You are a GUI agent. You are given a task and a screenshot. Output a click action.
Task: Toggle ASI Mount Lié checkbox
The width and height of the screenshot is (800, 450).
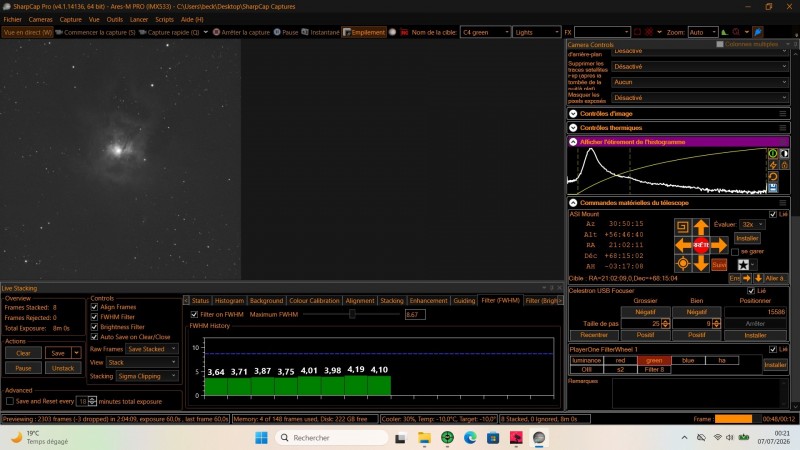(772, 214)
